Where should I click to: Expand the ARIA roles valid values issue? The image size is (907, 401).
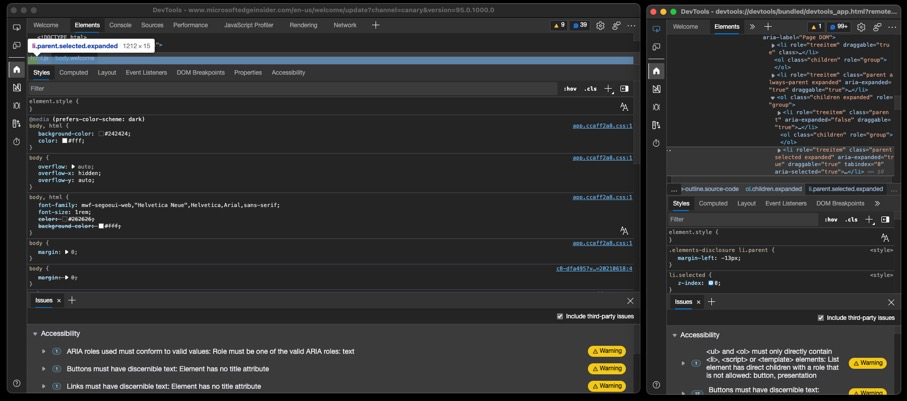pos(44,352)
